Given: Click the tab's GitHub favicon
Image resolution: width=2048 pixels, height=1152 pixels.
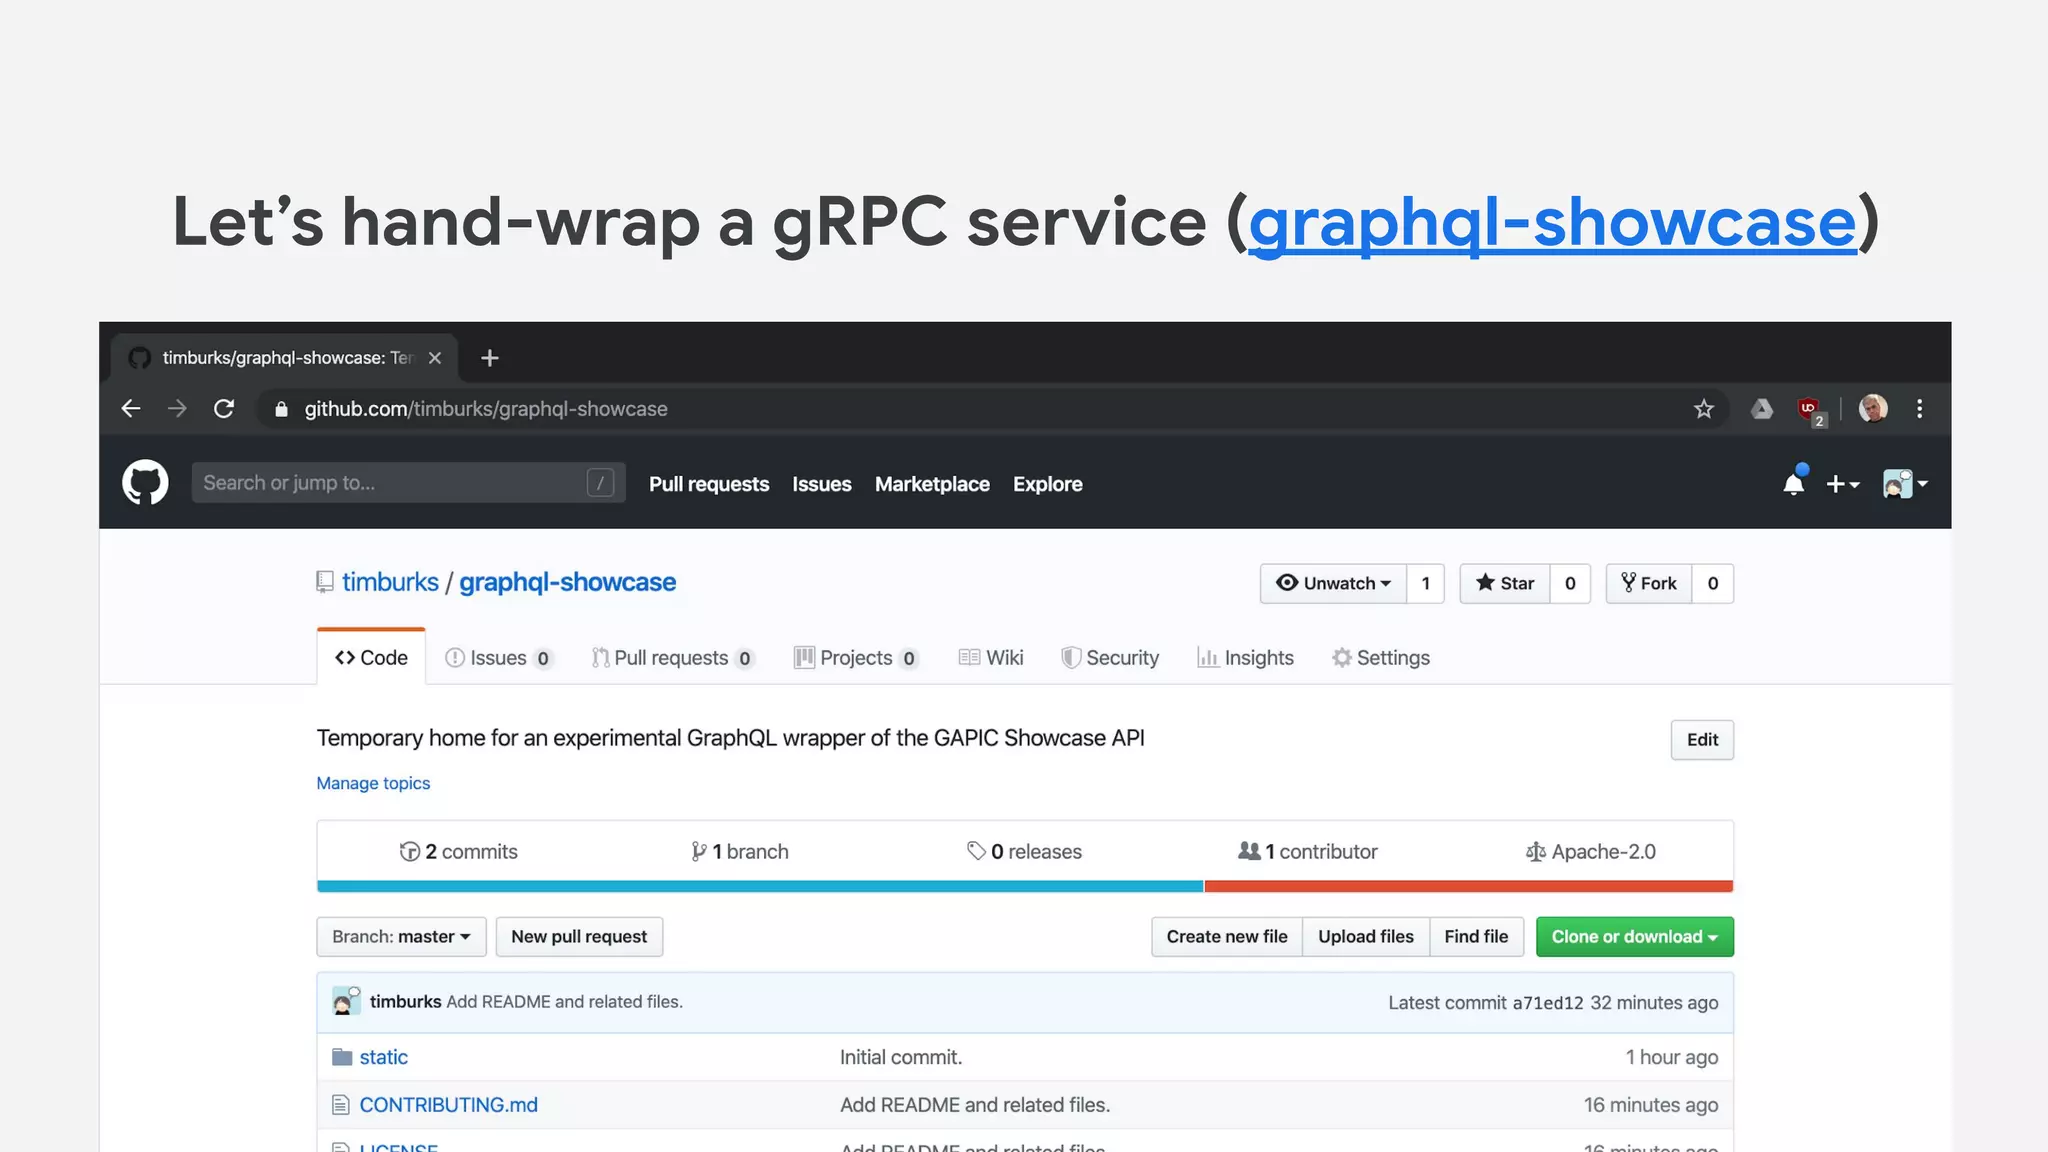Looking at the screenshot, I should pyautogui.click(x=140, y=358).
